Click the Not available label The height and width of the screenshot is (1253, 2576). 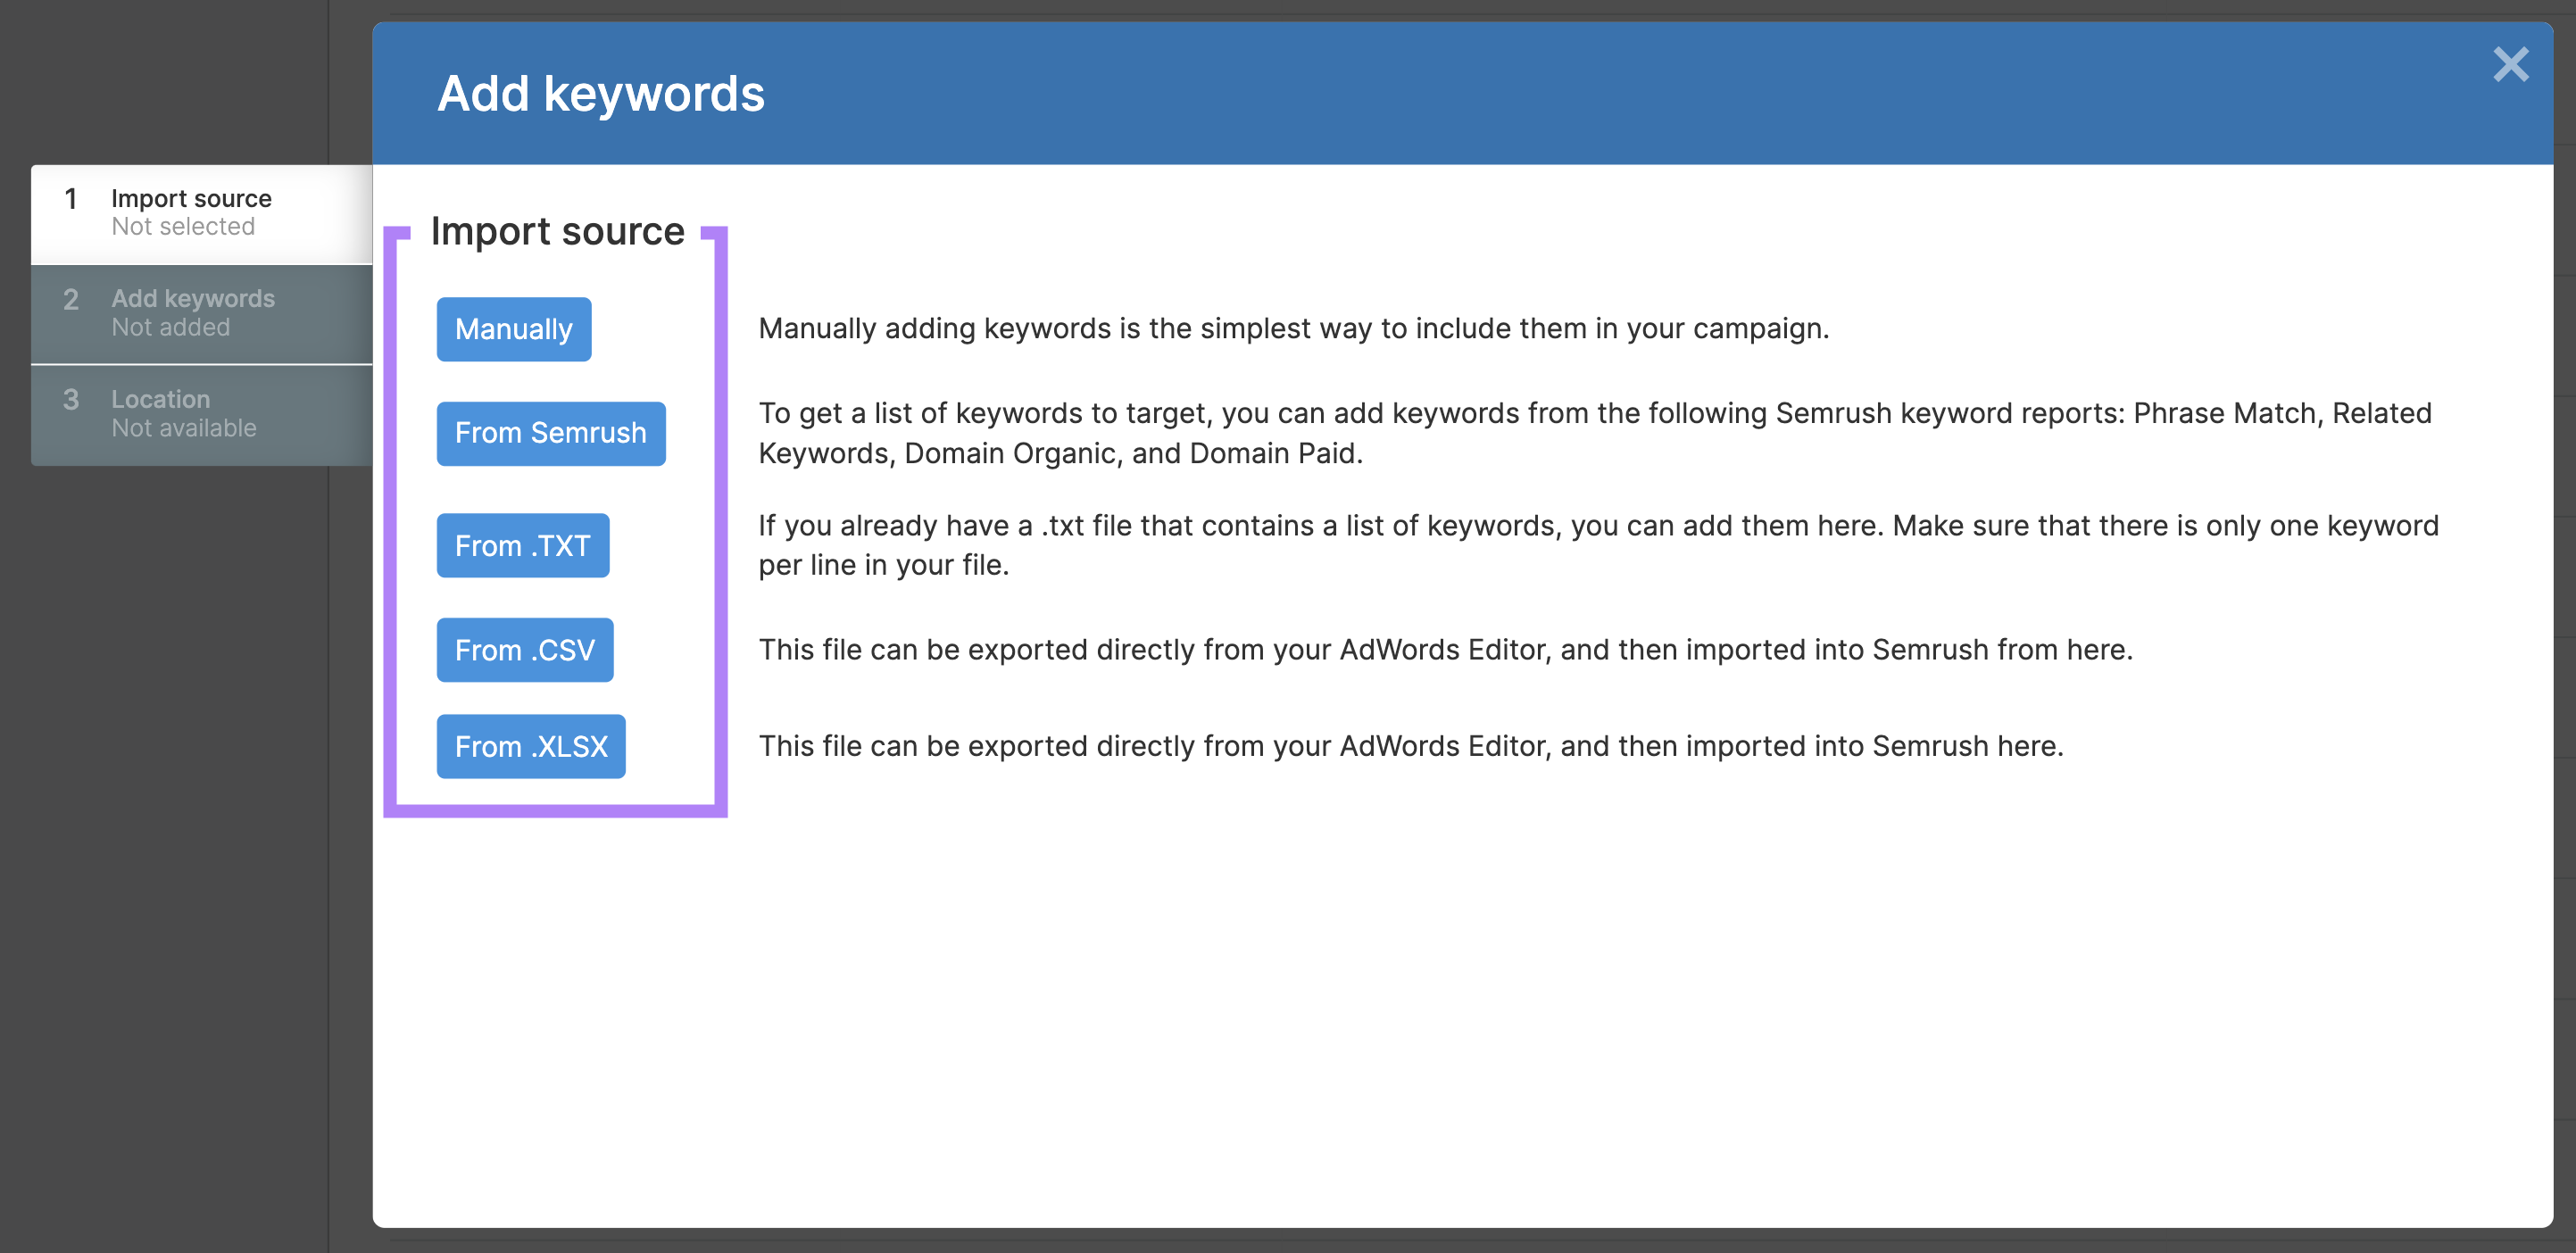pos(184,428)
